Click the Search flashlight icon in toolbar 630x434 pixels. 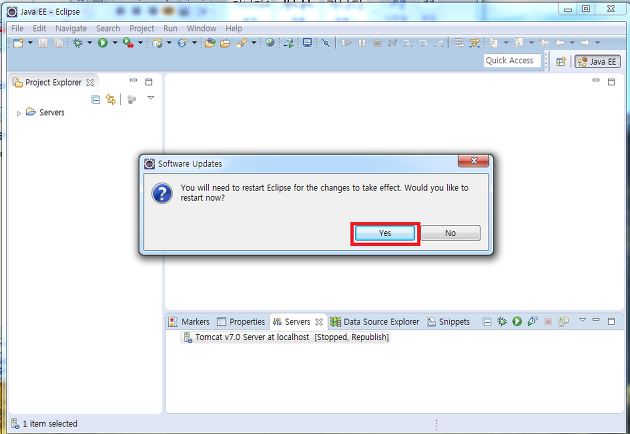click(x=241, y=43)
